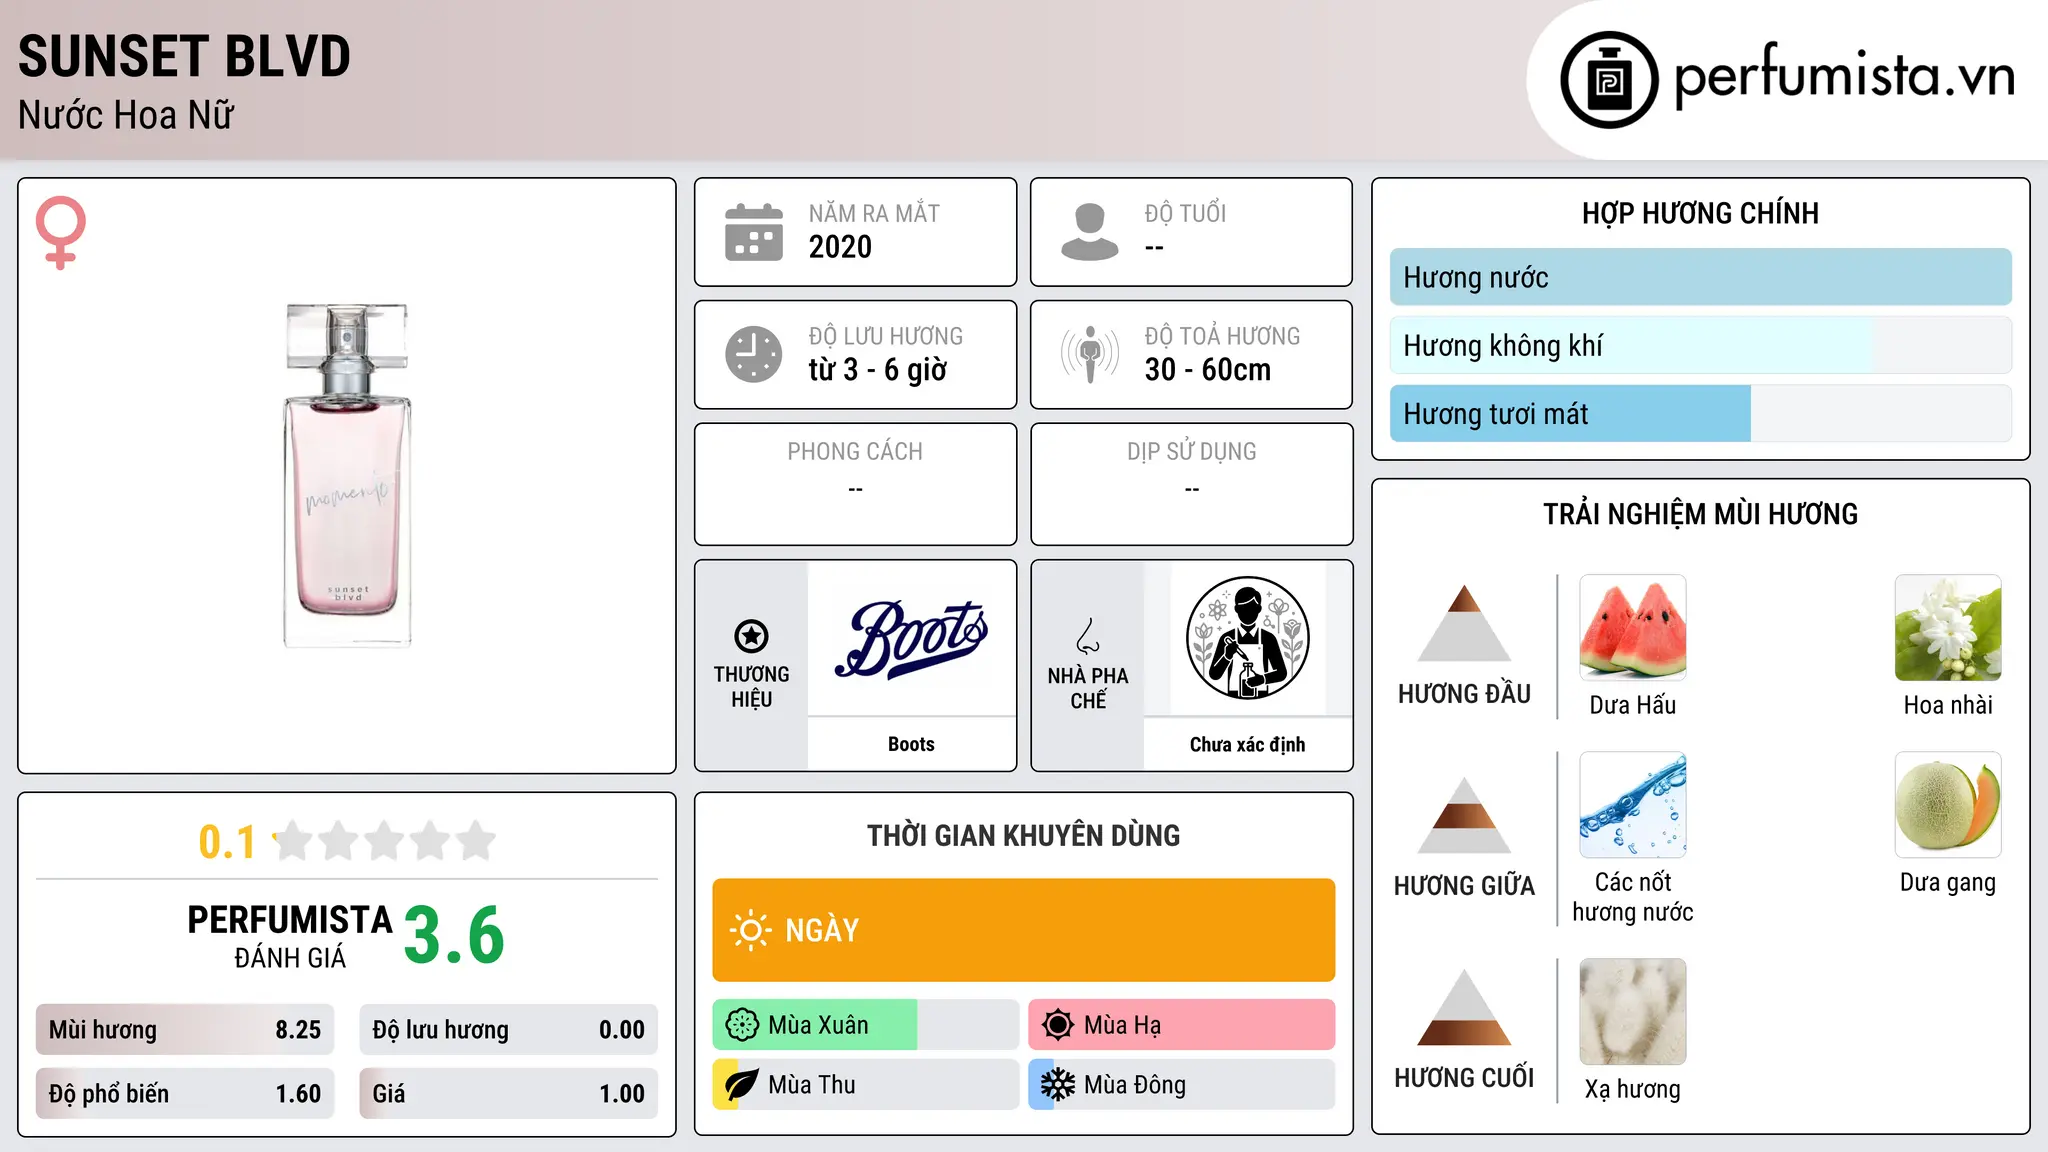Click the Mùa Thu season bar

pos(866,1085)
